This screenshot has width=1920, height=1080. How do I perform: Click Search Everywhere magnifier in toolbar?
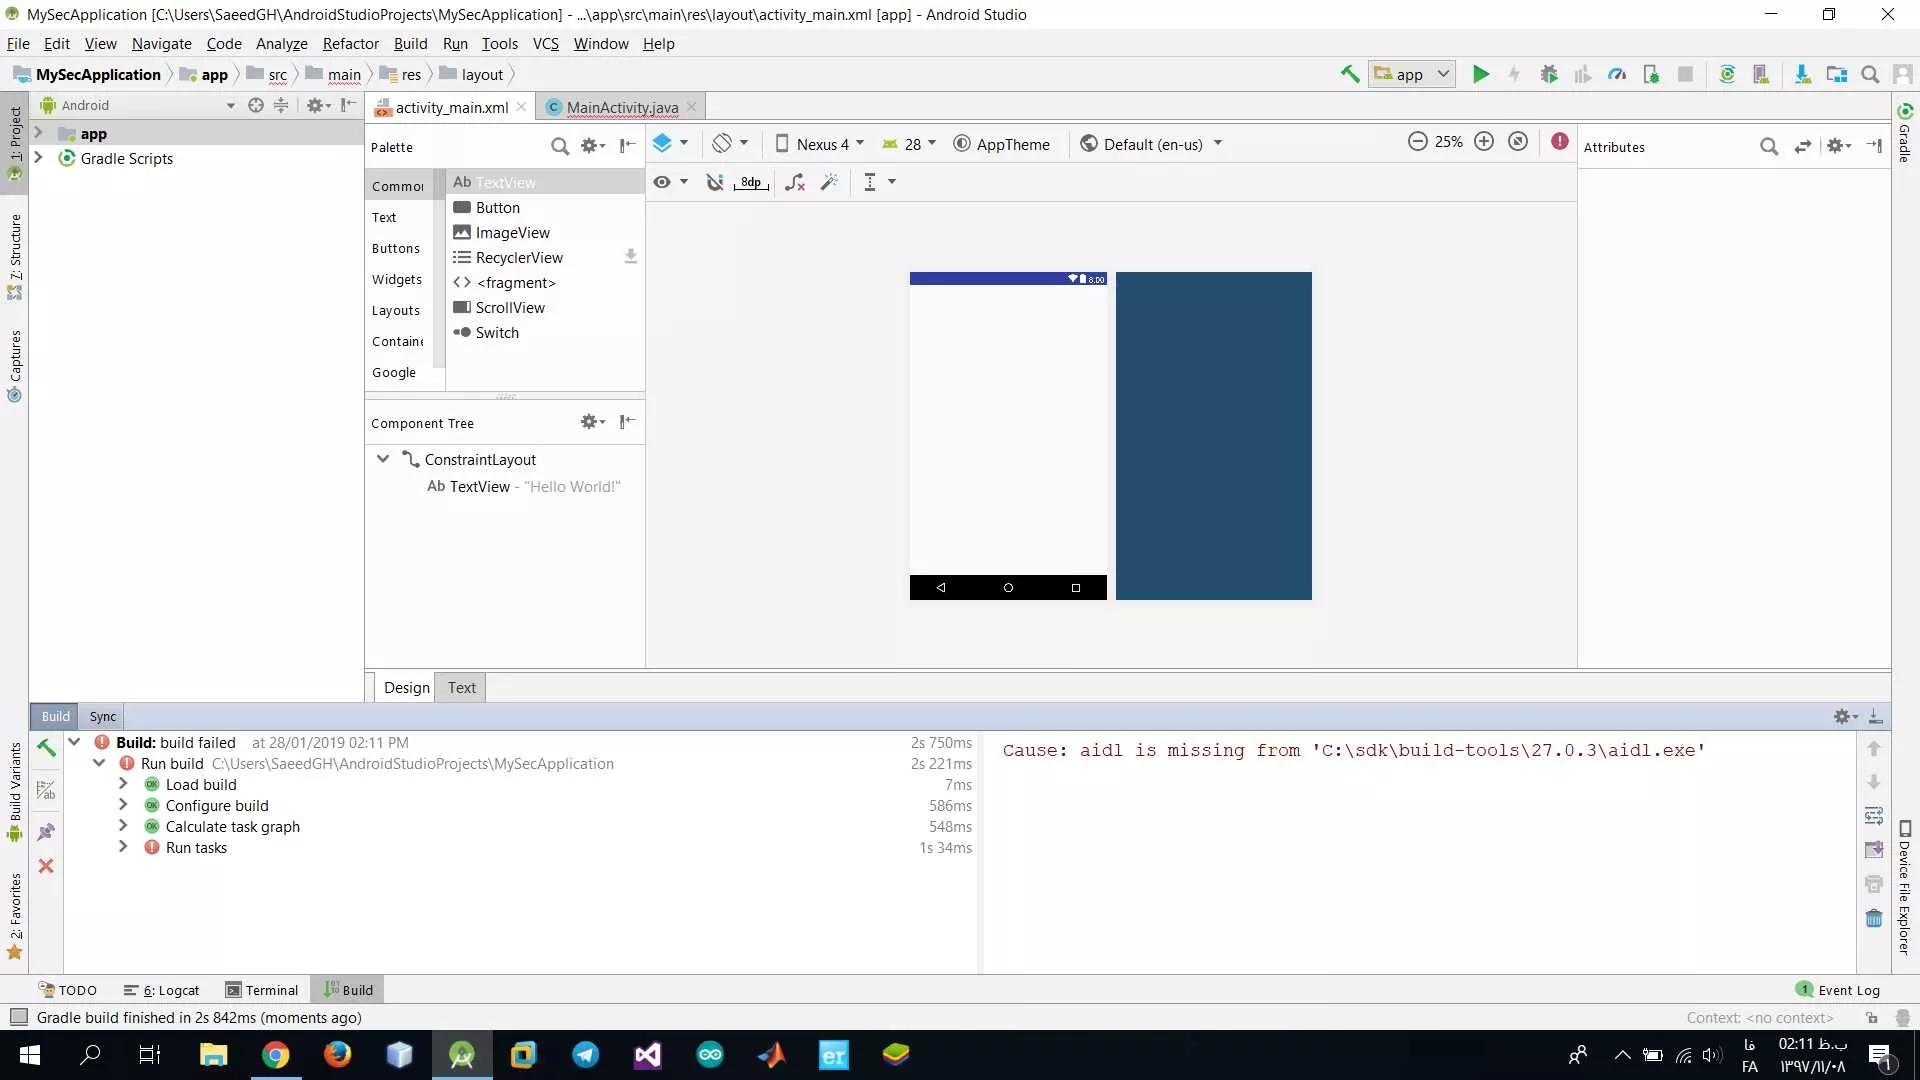coord(1870,74)
